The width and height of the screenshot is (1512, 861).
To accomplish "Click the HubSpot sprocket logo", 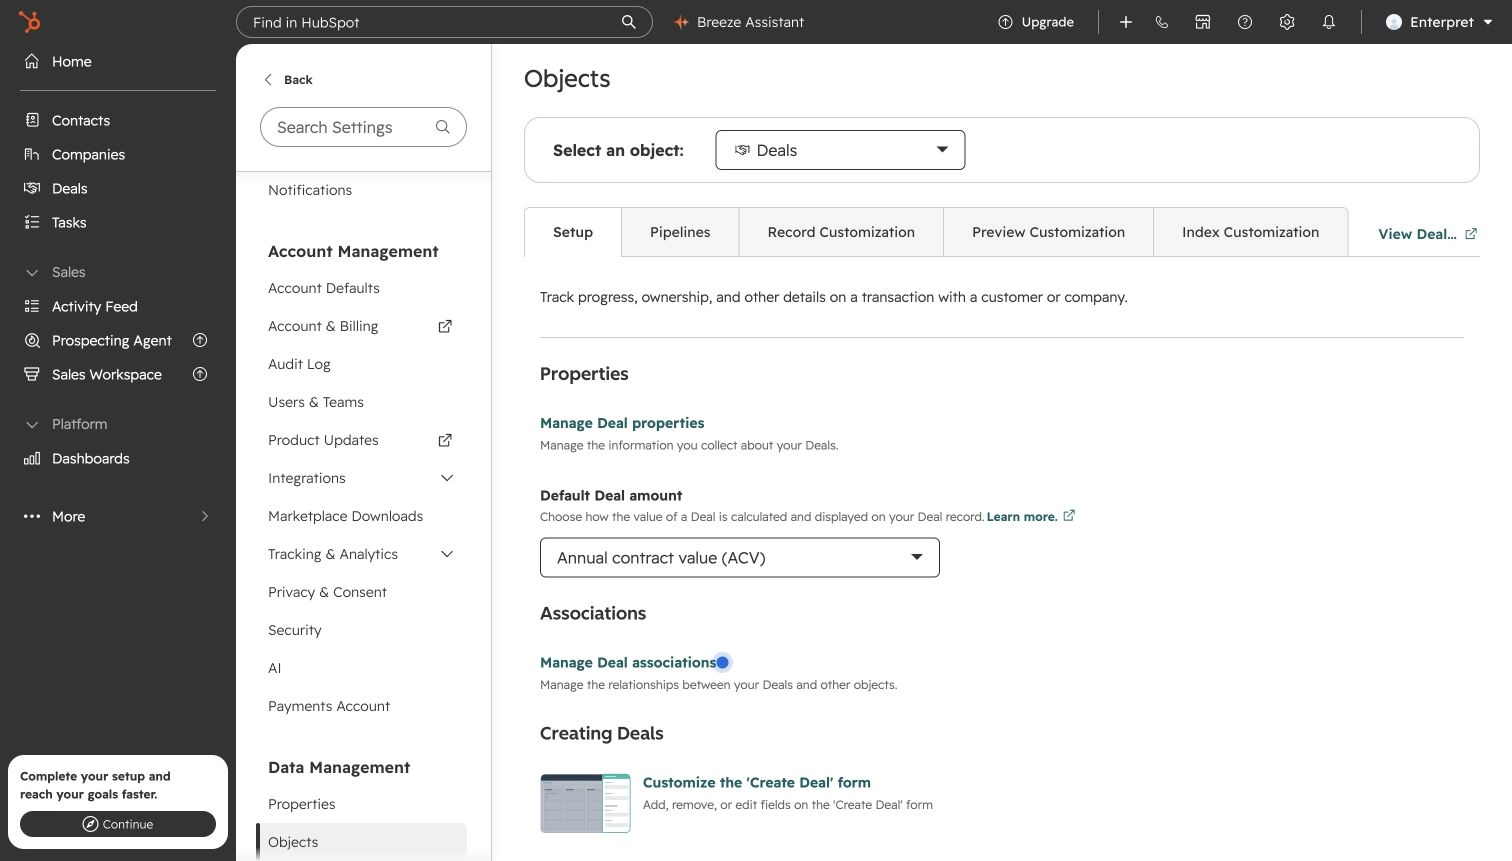I will pos(30,21).
